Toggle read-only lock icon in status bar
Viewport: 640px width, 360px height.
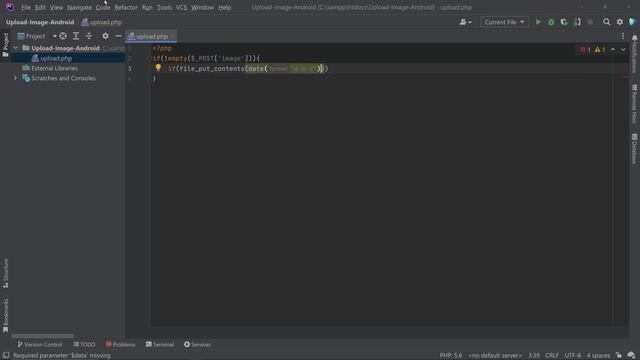[x=619, y=355]
